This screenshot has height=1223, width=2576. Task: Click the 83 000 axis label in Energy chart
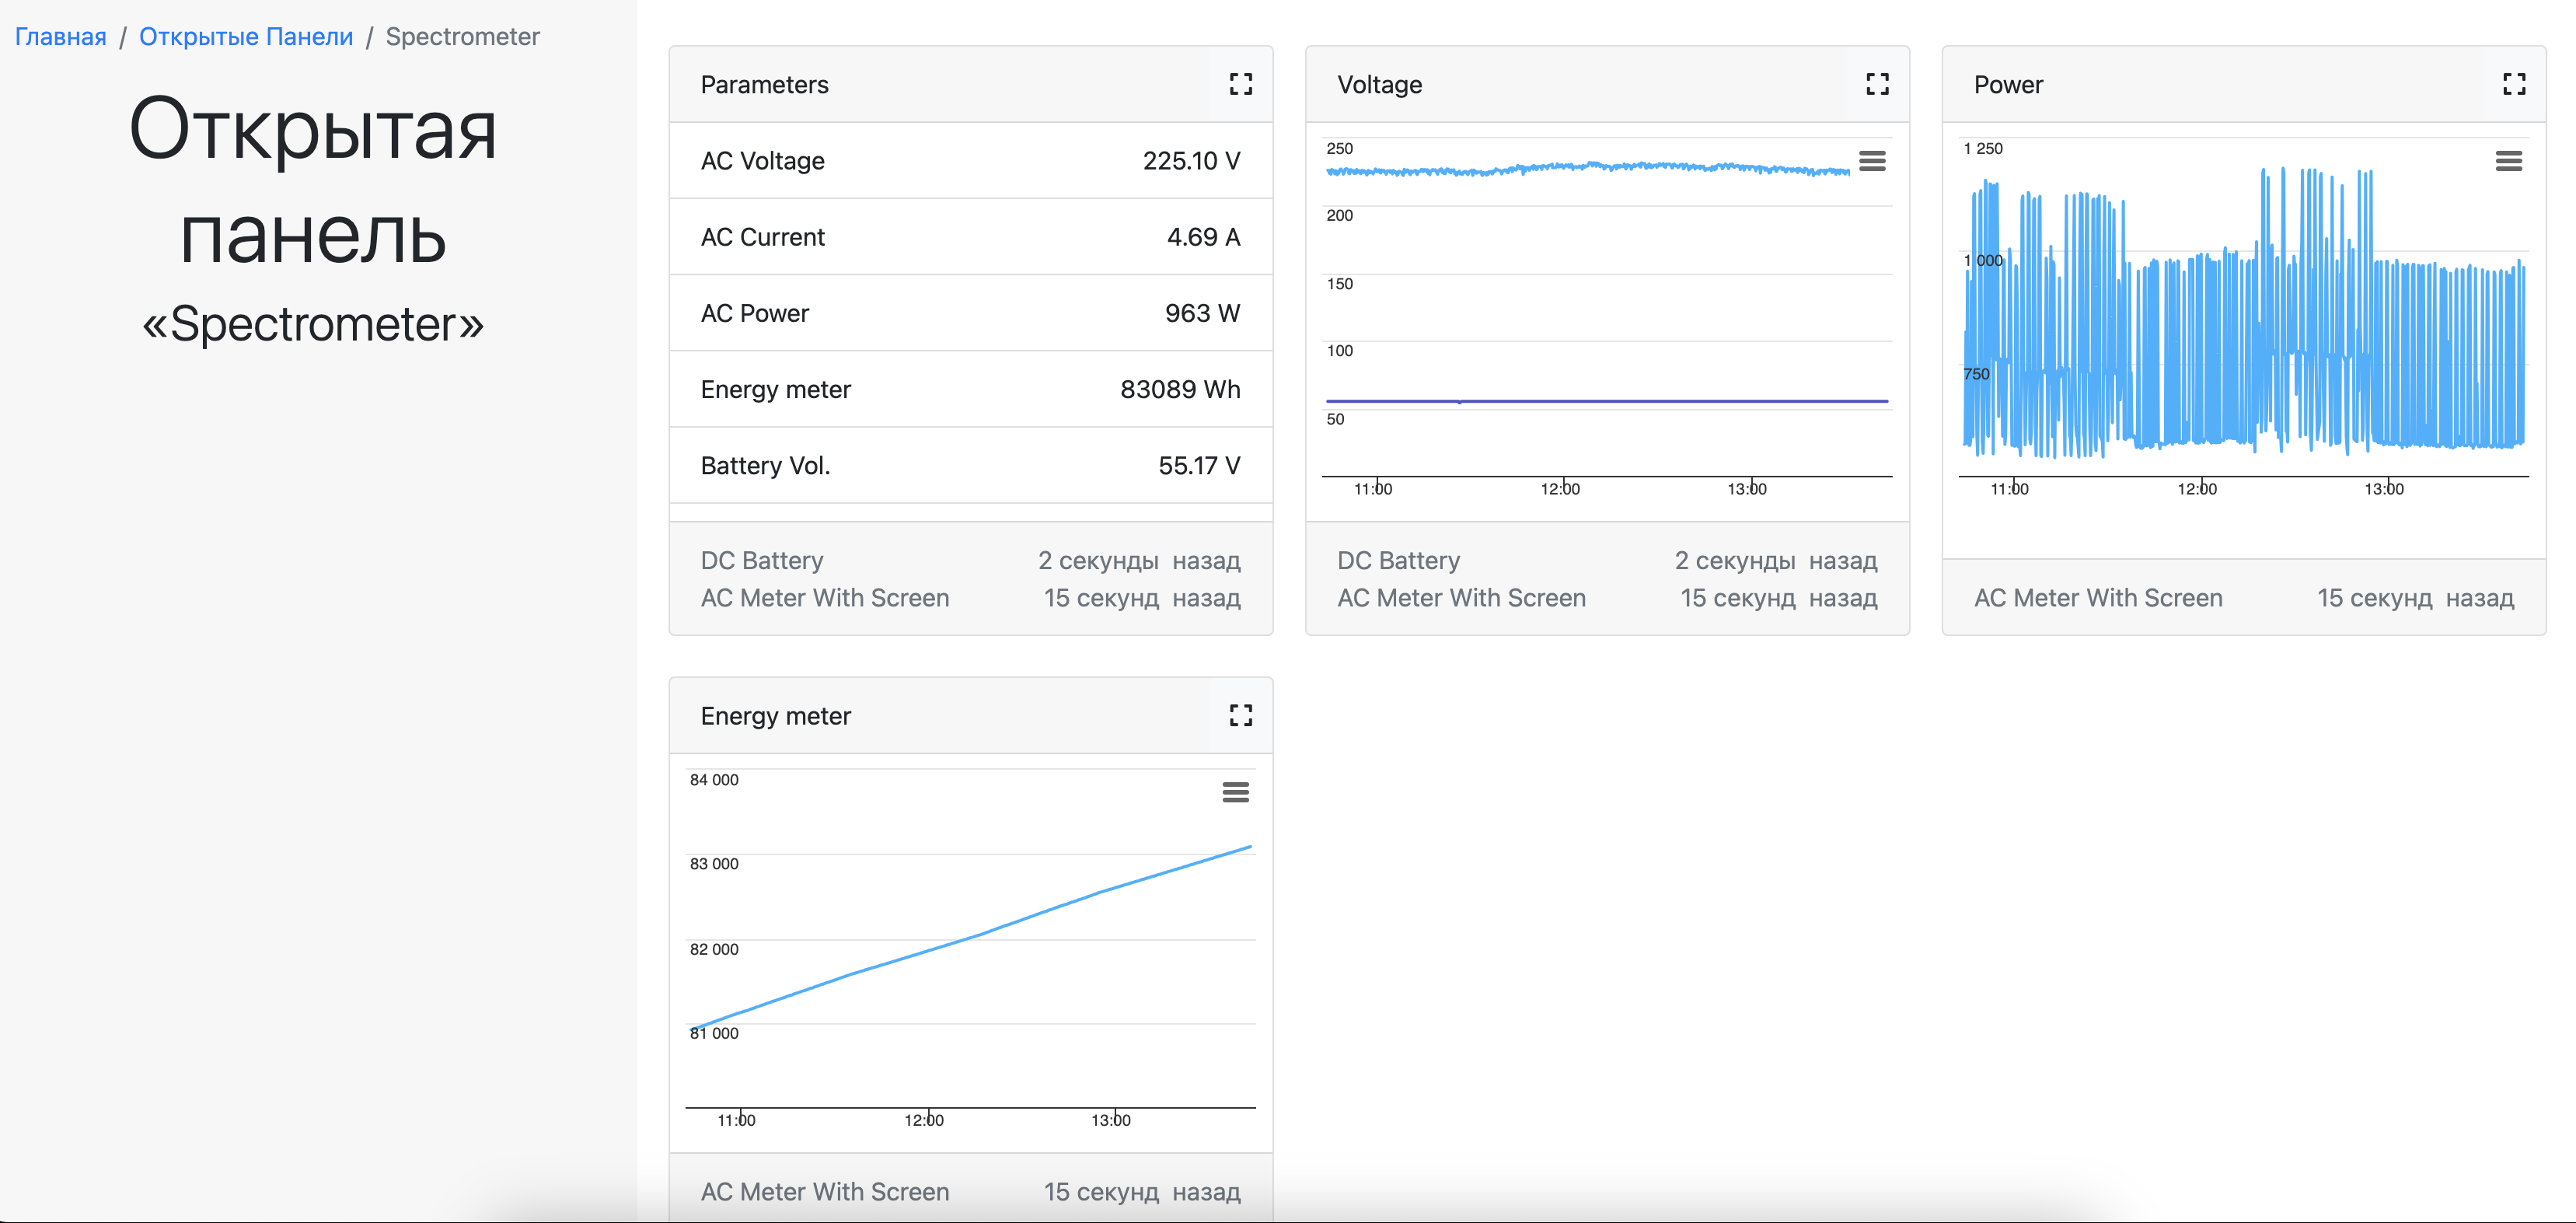pos(714,863)
